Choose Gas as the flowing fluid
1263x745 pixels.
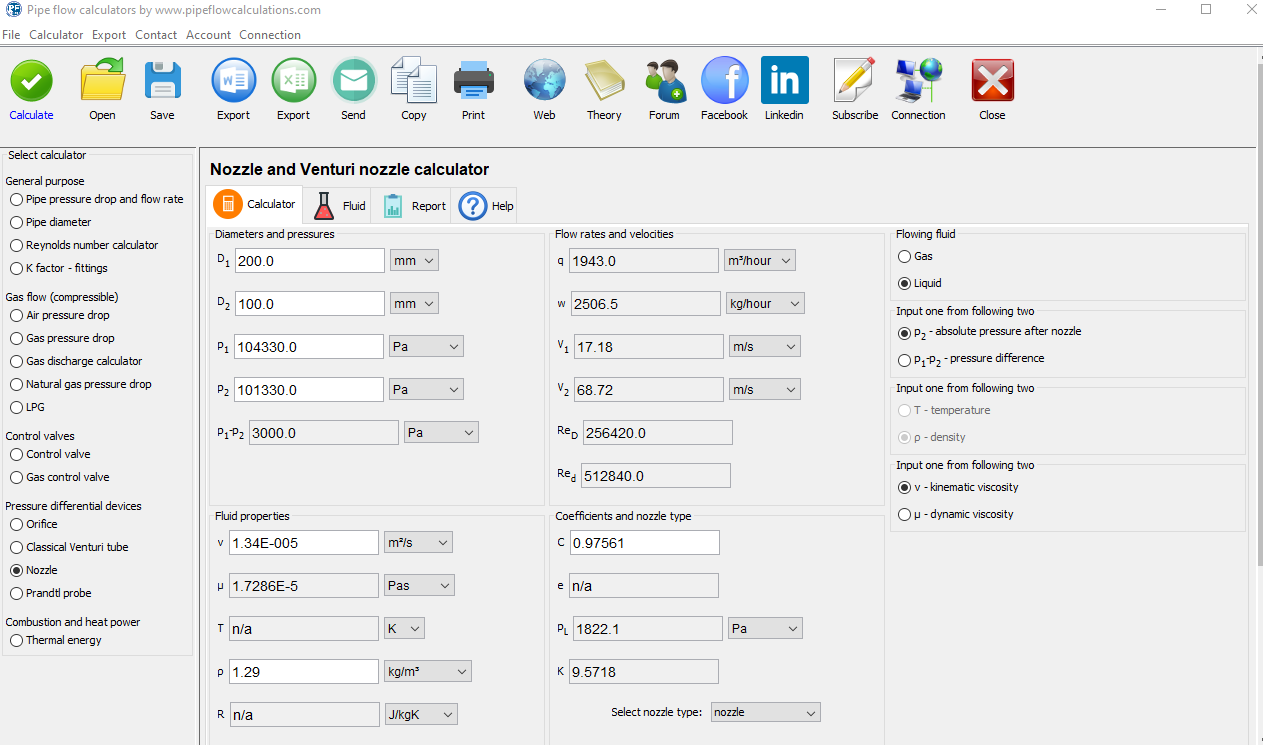pyautogui.click(x=903, y=256)
